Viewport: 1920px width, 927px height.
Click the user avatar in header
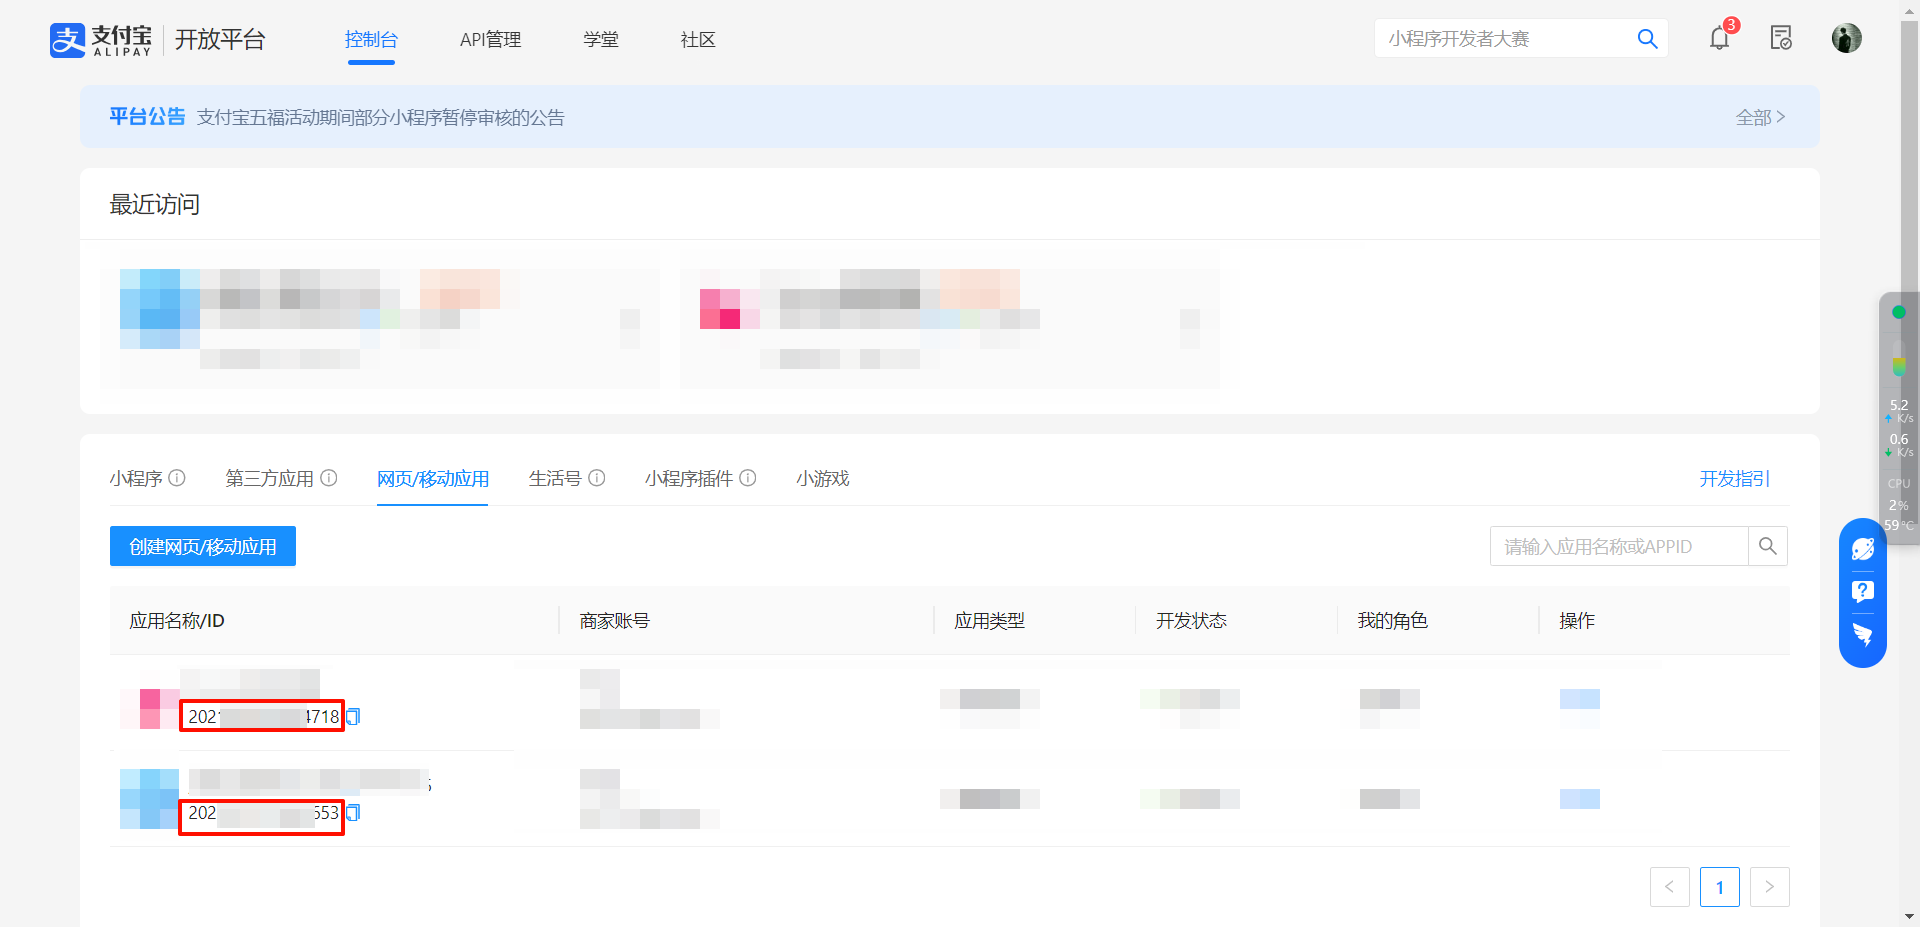1846,39
